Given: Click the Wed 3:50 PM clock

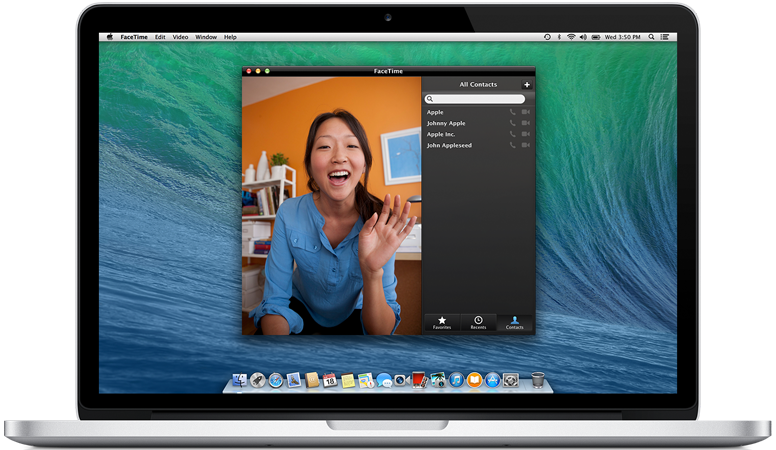Looking at the screenshot, I should point(623,37).
